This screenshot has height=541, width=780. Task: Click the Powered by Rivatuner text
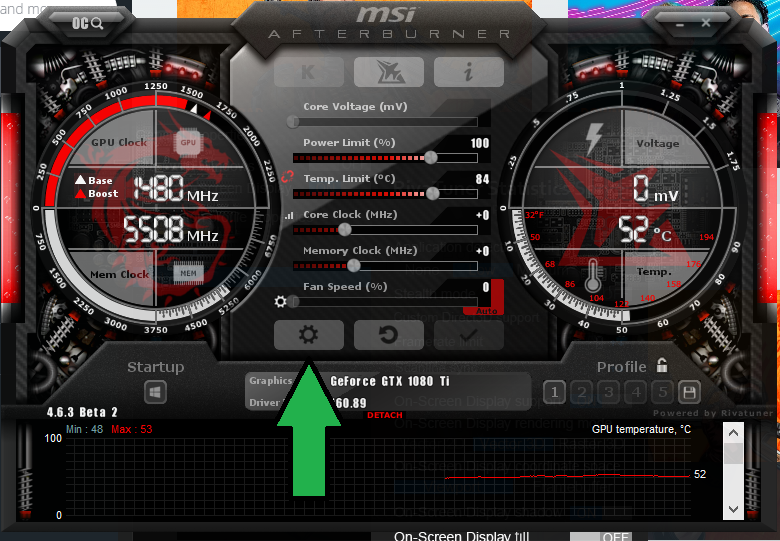713,413
